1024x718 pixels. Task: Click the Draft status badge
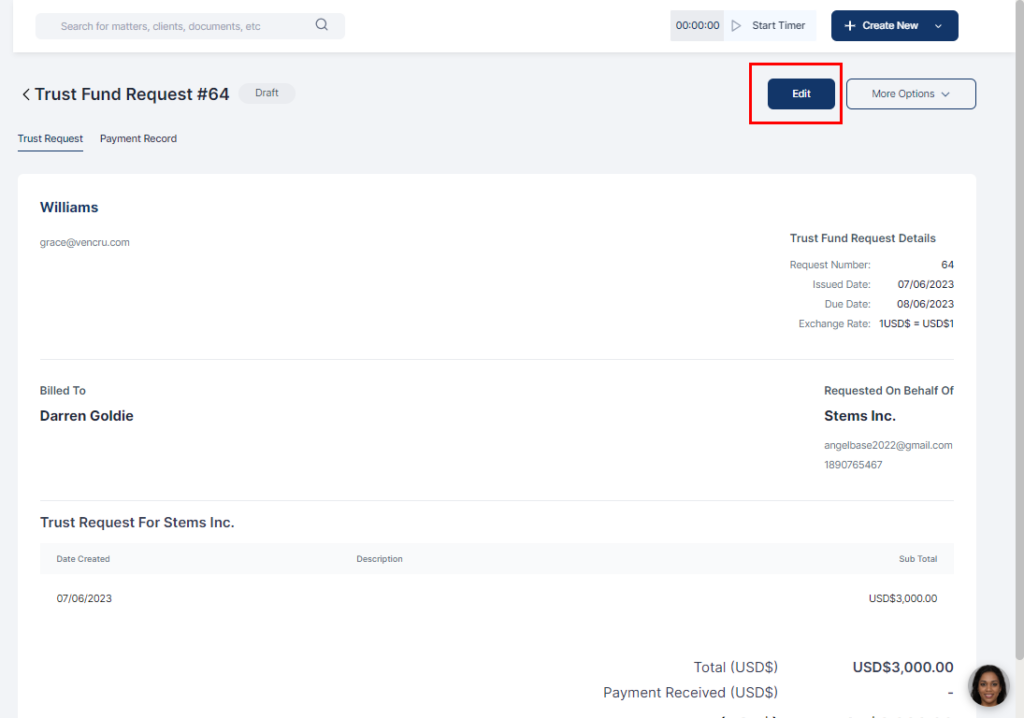(267, 93)
